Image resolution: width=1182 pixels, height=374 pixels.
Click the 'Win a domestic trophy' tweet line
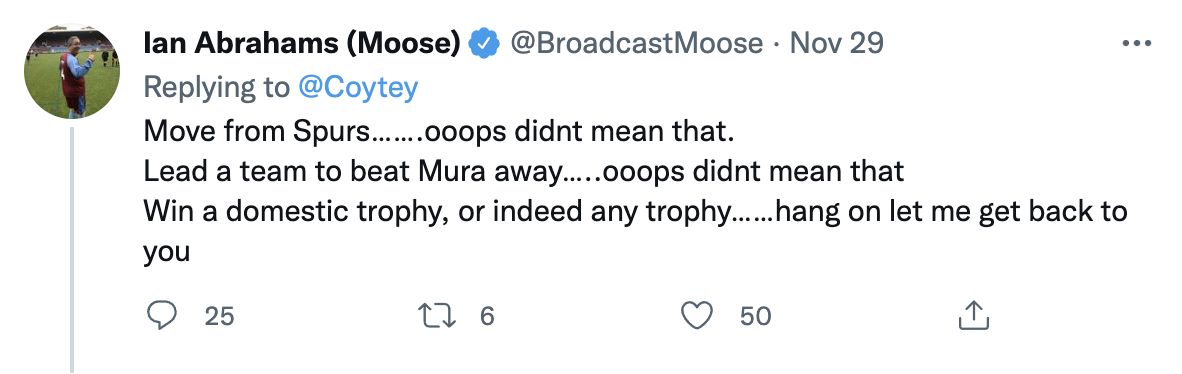(635, 212)
